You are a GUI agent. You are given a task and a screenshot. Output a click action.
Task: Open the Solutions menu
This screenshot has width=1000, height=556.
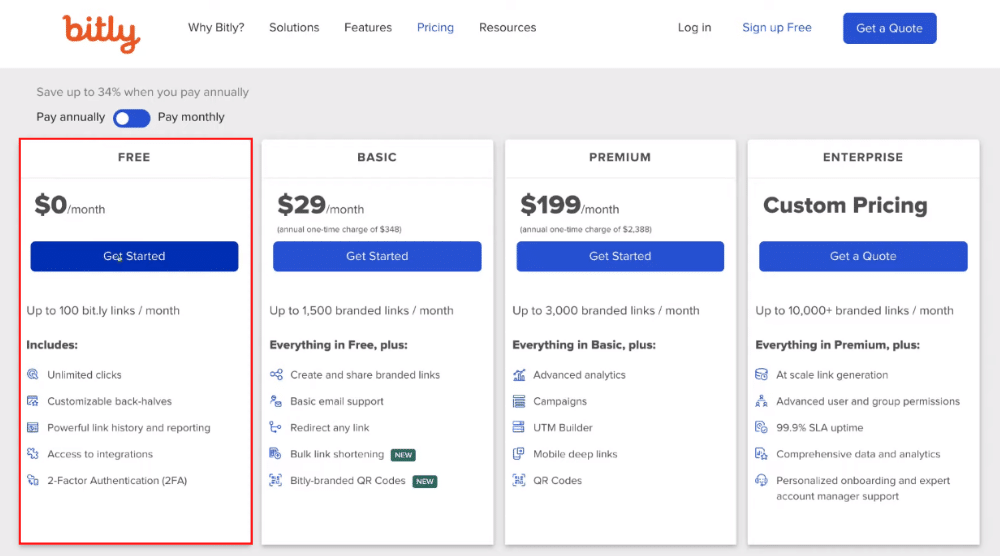coord(294,27)
